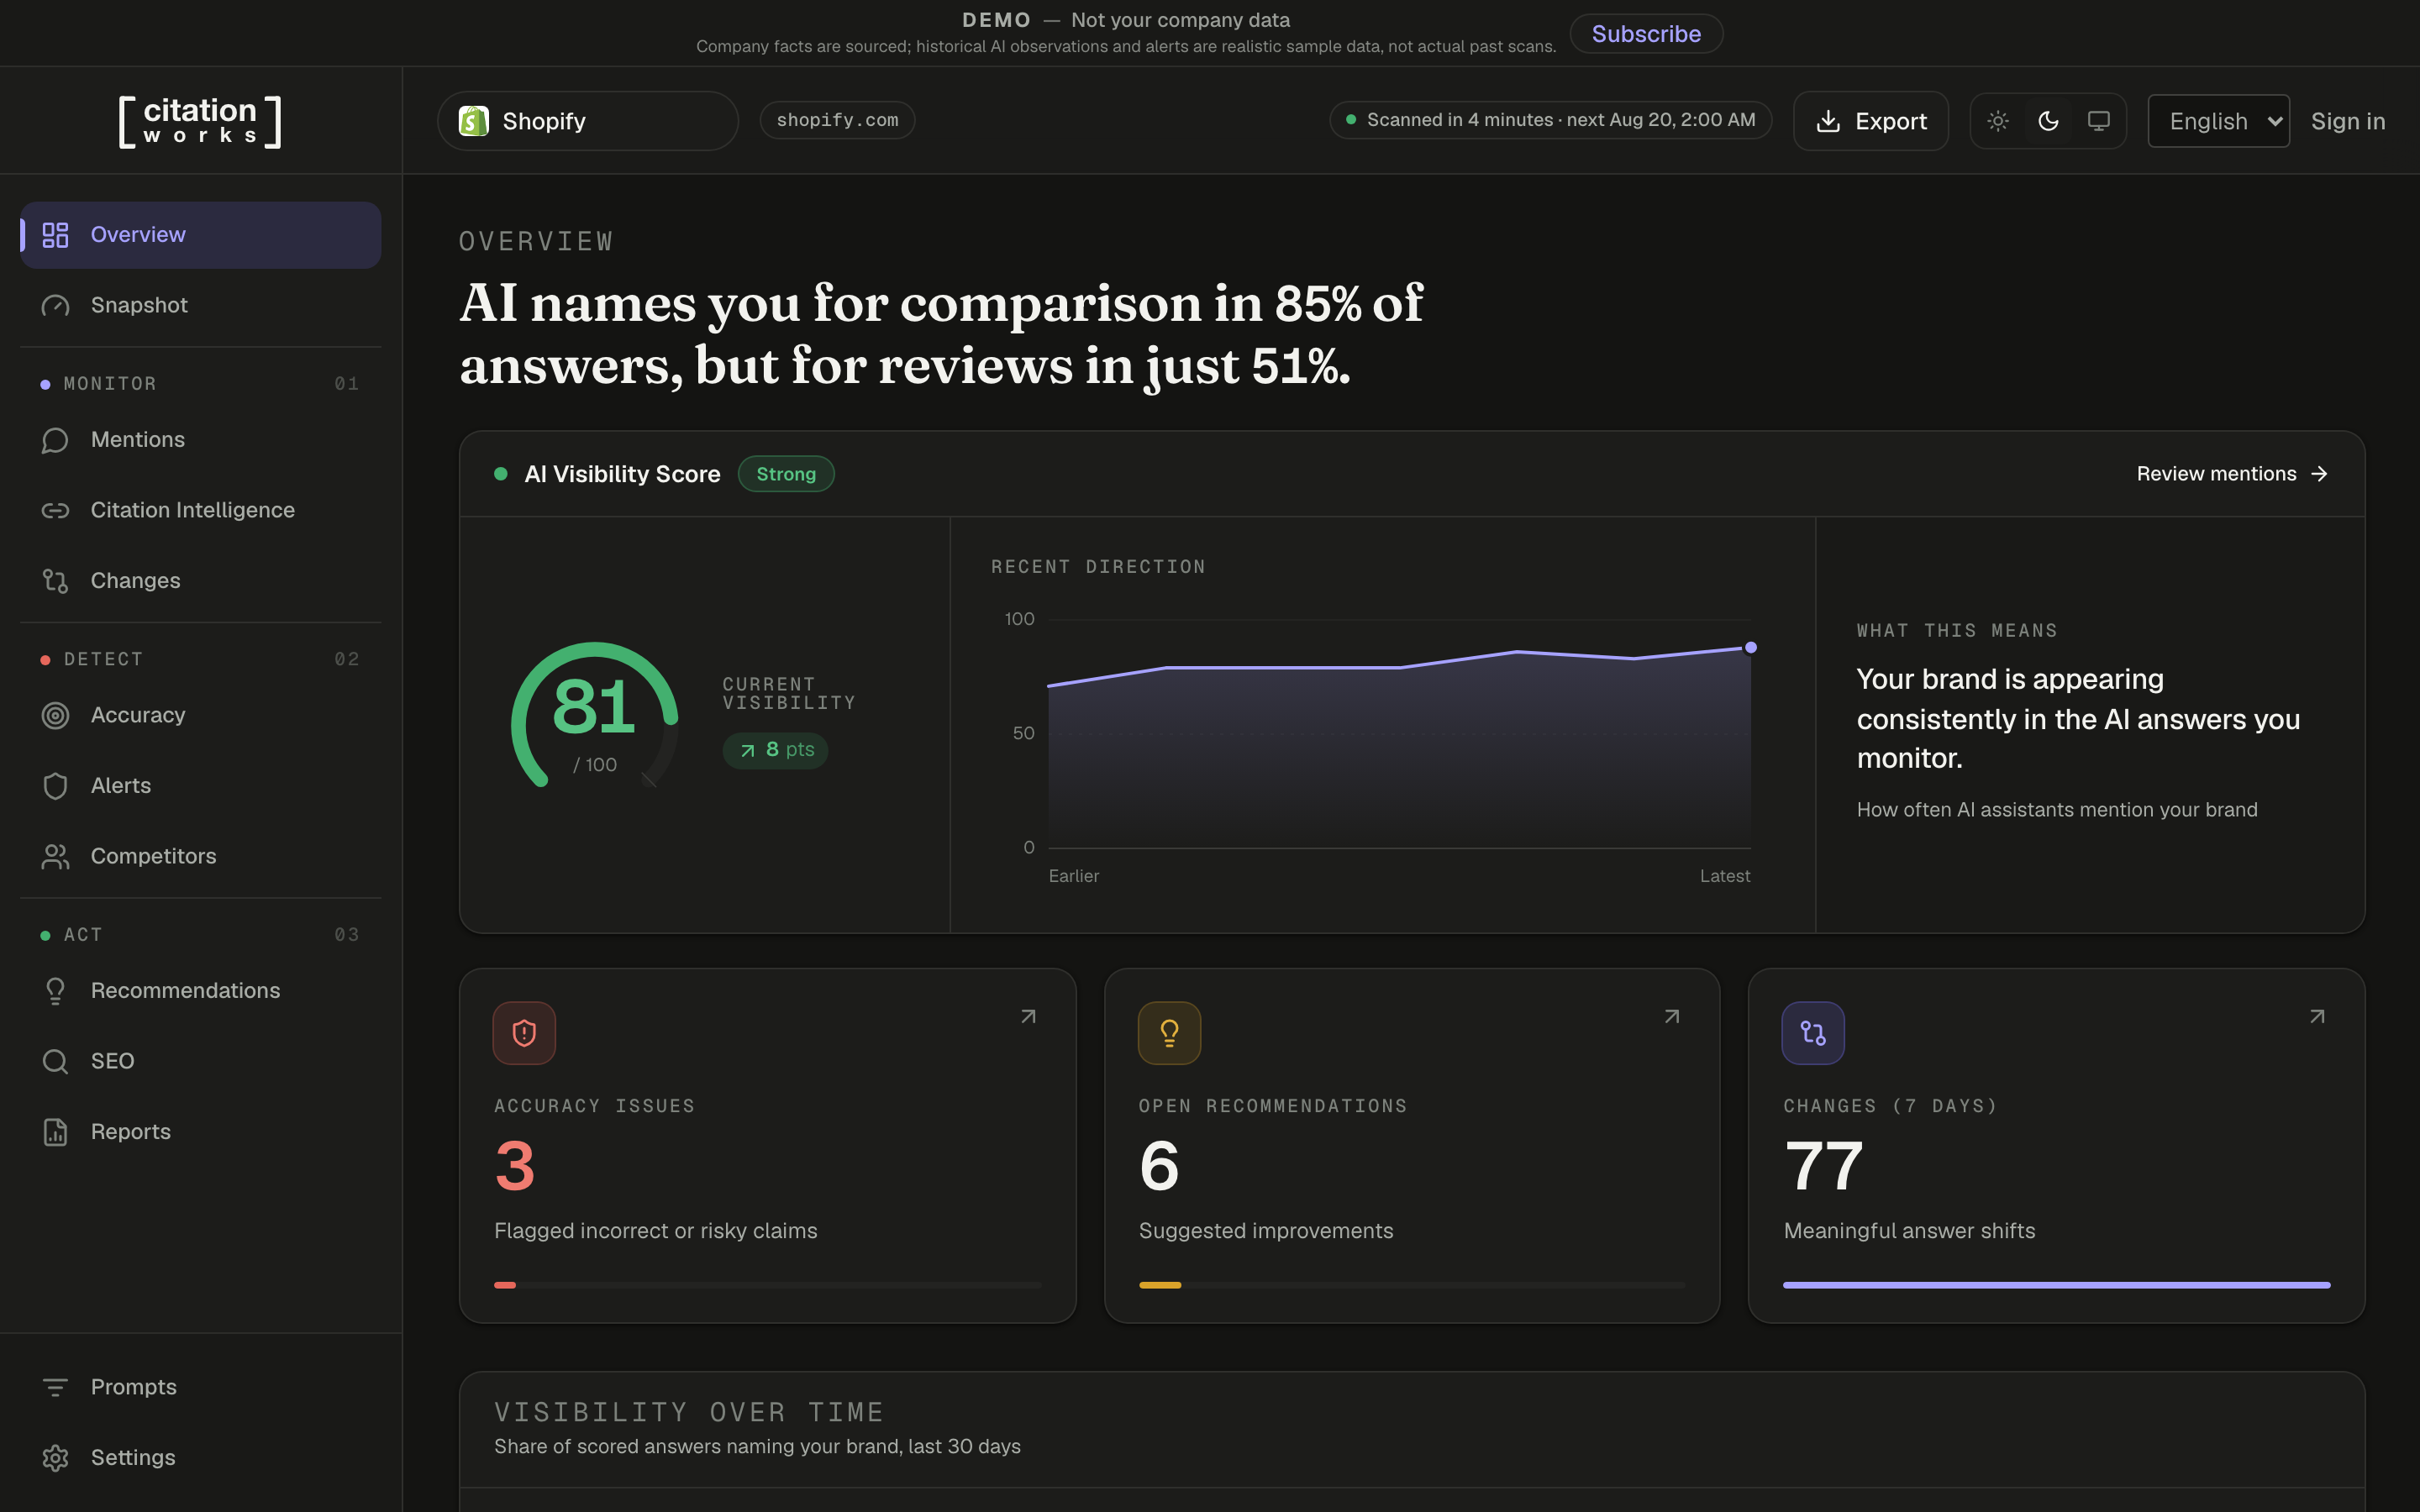Go to Snapshot page
This screenshot has width=2420, height=1512.
coord(201,305)
